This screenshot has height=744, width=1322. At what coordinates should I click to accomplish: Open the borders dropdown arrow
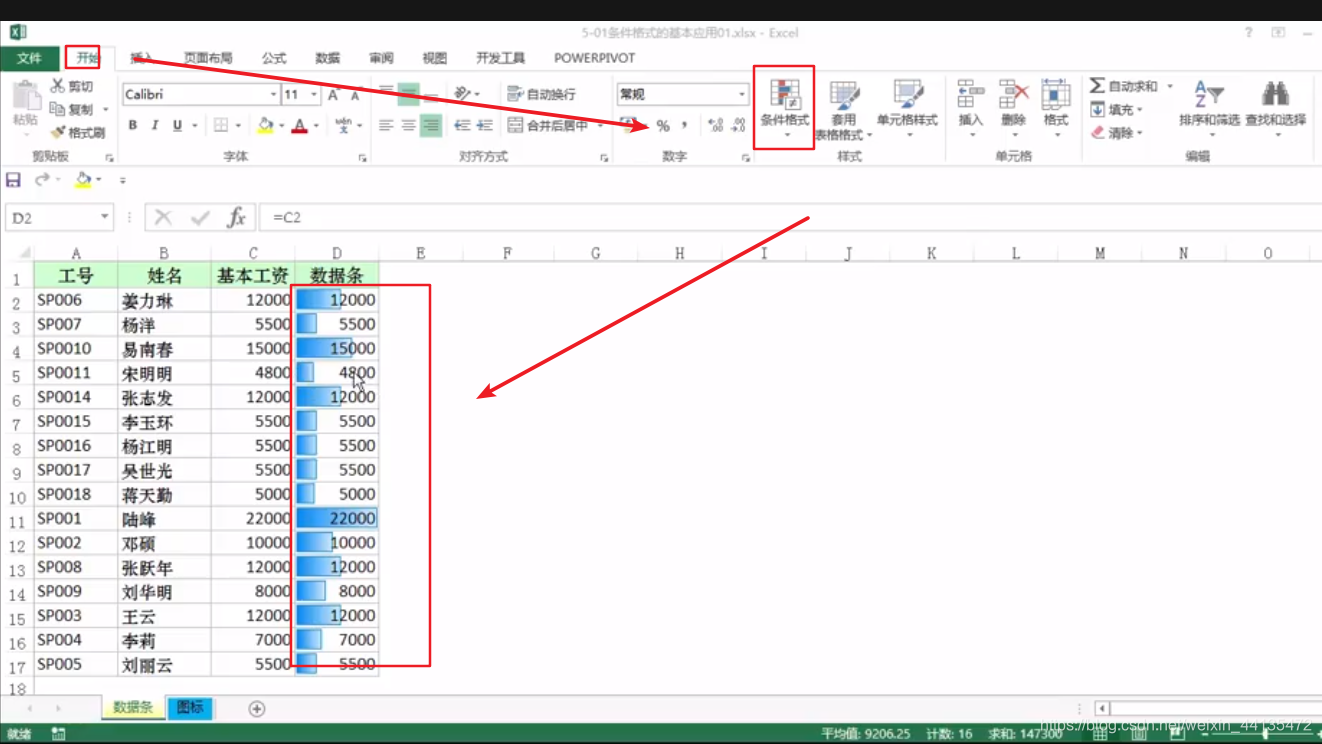pos(238,126)
